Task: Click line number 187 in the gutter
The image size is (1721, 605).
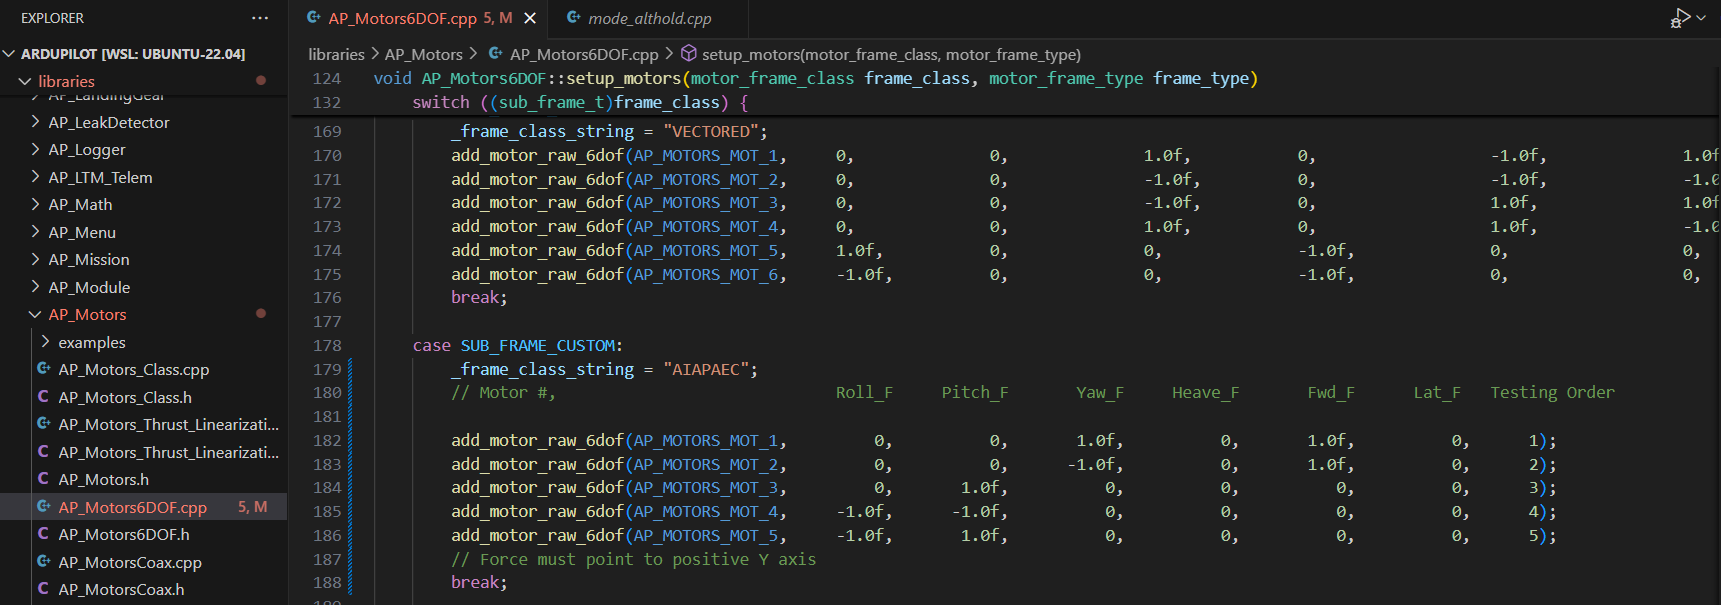Action: click(327, 559)
